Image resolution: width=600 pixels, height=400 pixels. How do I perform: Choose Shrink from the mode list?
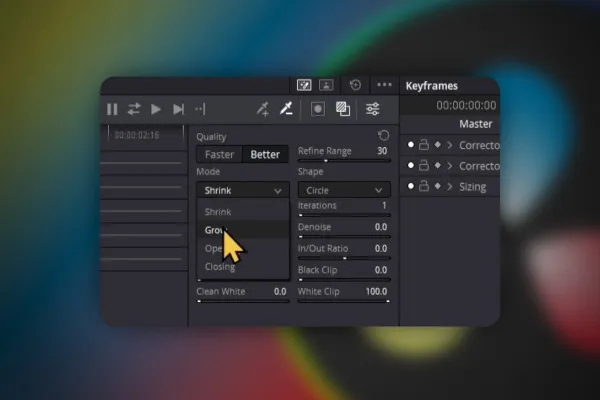click(x=243, y=212)
